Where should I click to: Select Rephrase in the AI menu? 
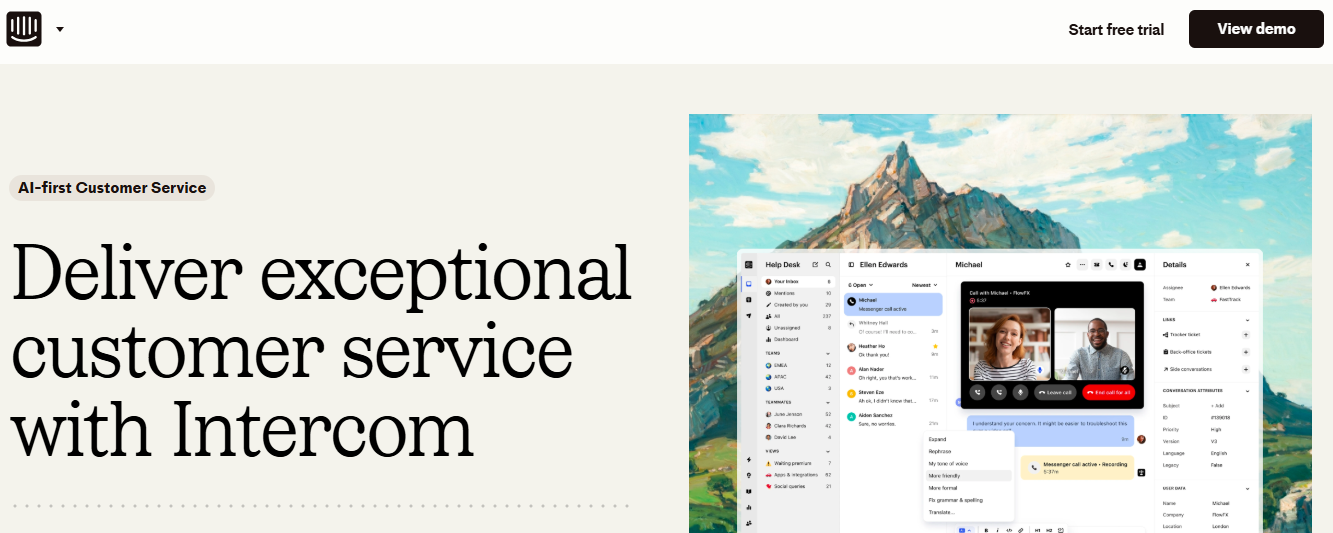pos(968,451)
